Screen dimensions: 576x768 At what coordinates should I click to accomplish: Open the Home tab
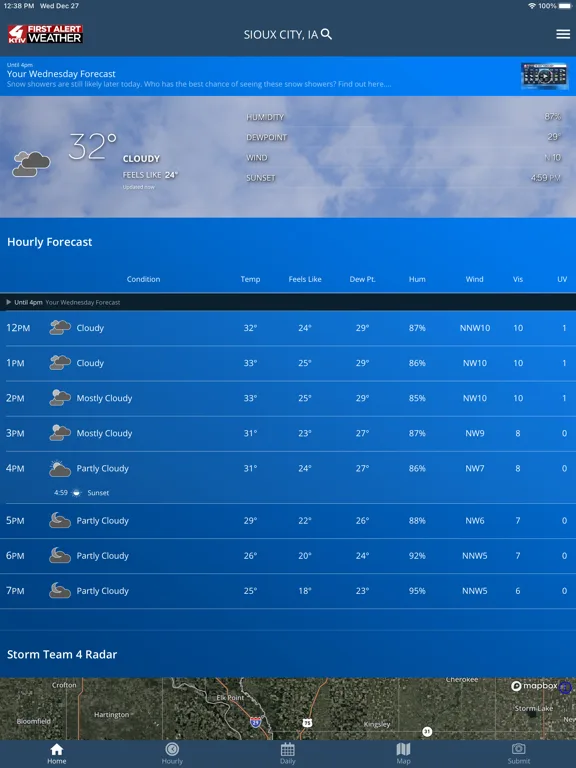pyautogui.click(x=57, y=753)
